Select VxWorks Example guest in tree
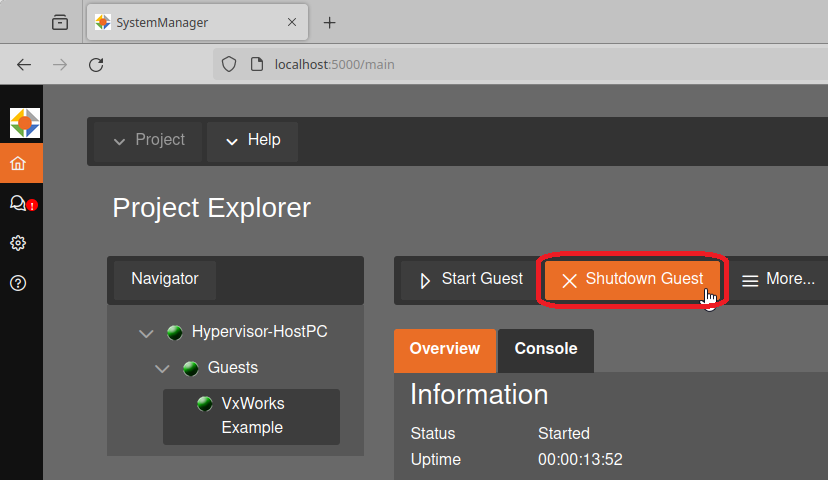The width and height of the screenshot is (828, 480). (251, 417)
